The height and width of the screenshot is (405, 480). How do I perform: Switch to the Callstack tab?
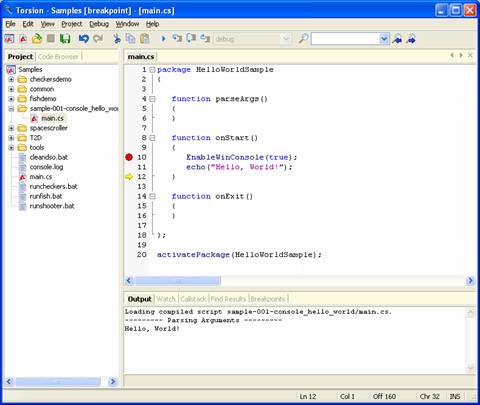[x=193, y=299]
